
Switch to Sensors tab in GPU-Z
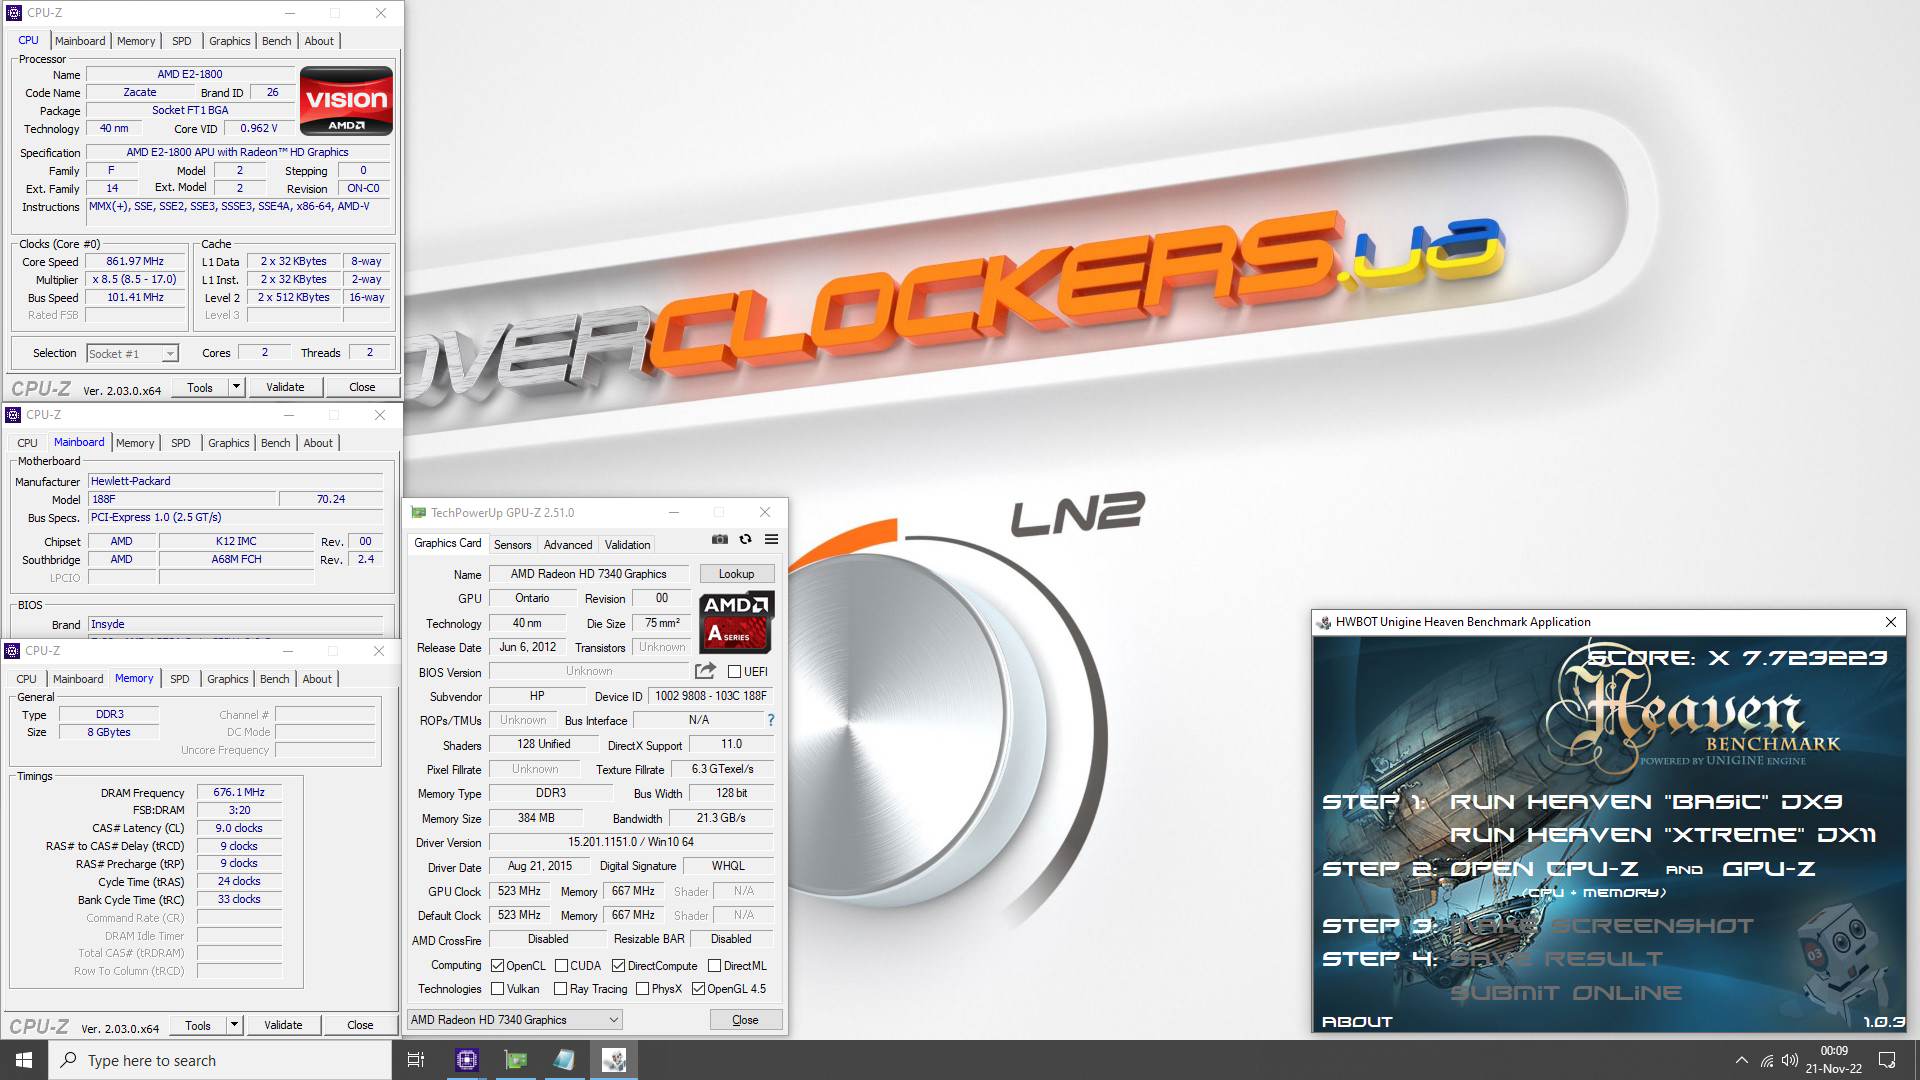(513, 545)
